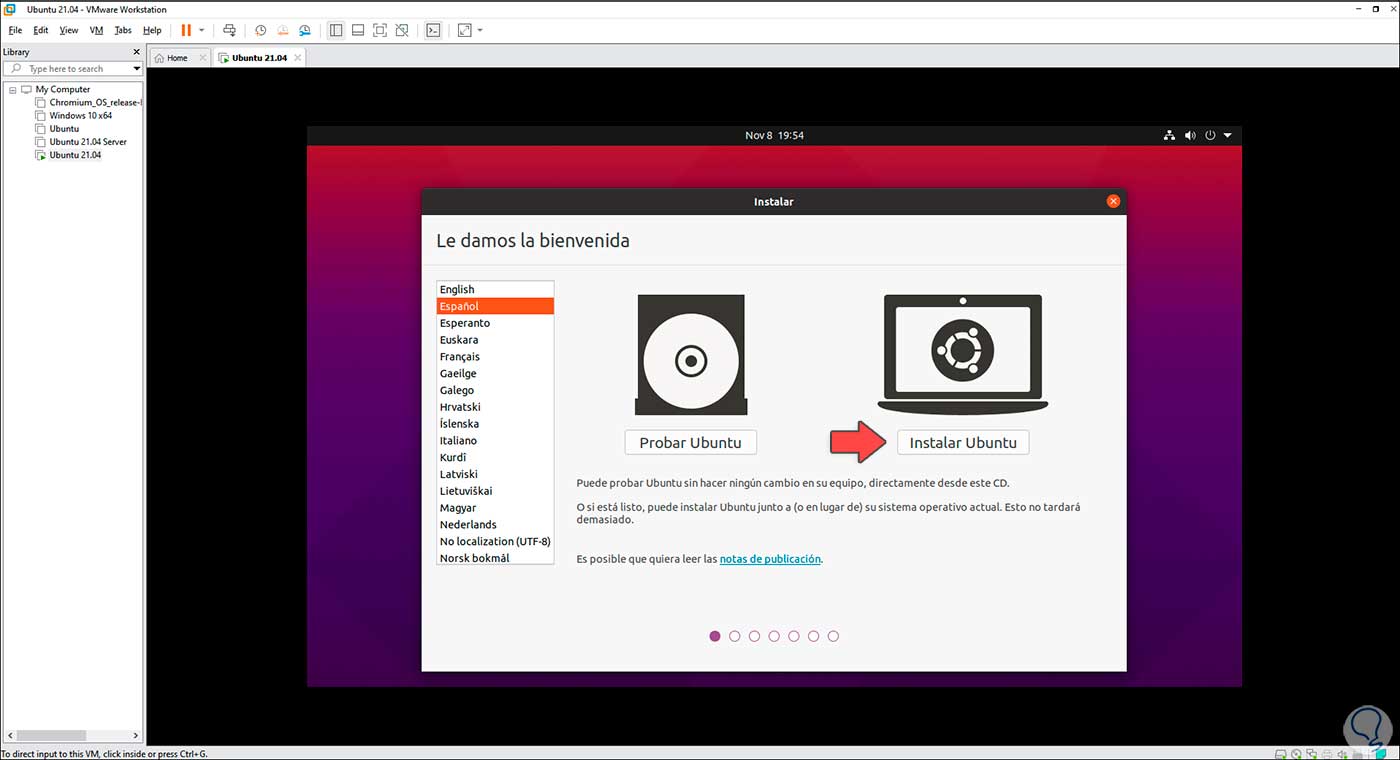
Task: Click the library horizontal scrollbar
Action: coord(72,735)
